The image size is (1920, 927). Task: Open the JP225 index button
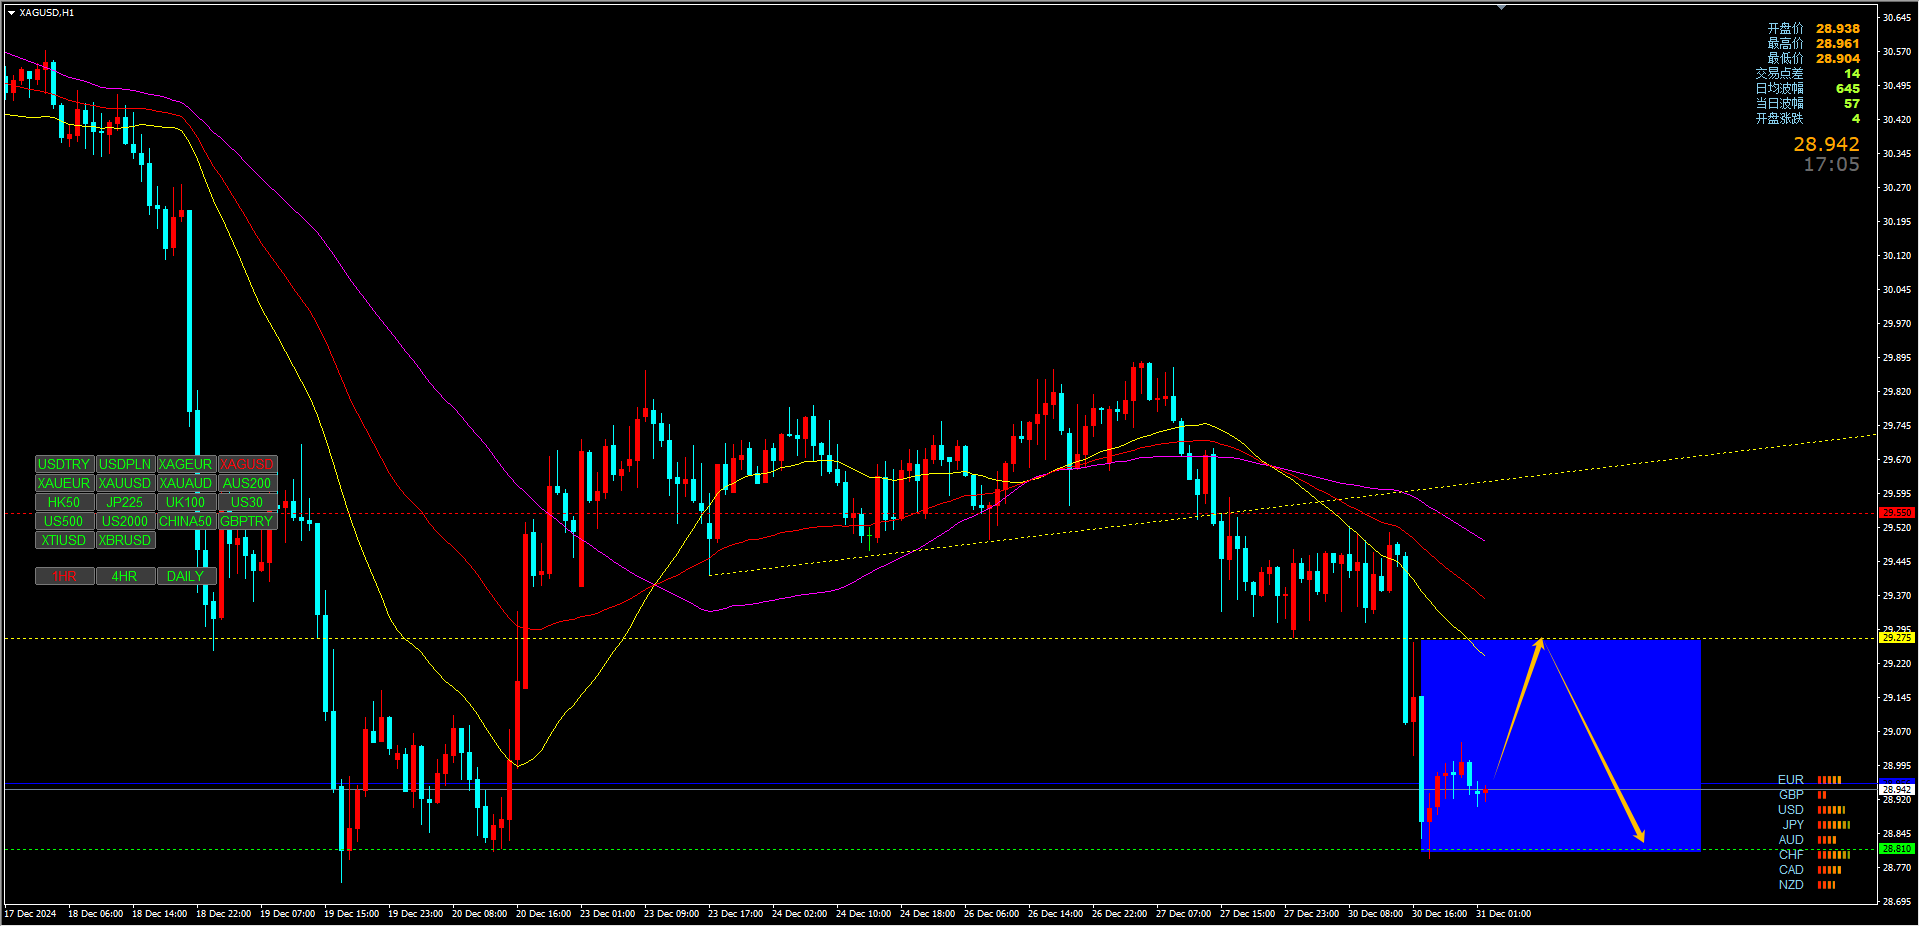coord(125,503)
